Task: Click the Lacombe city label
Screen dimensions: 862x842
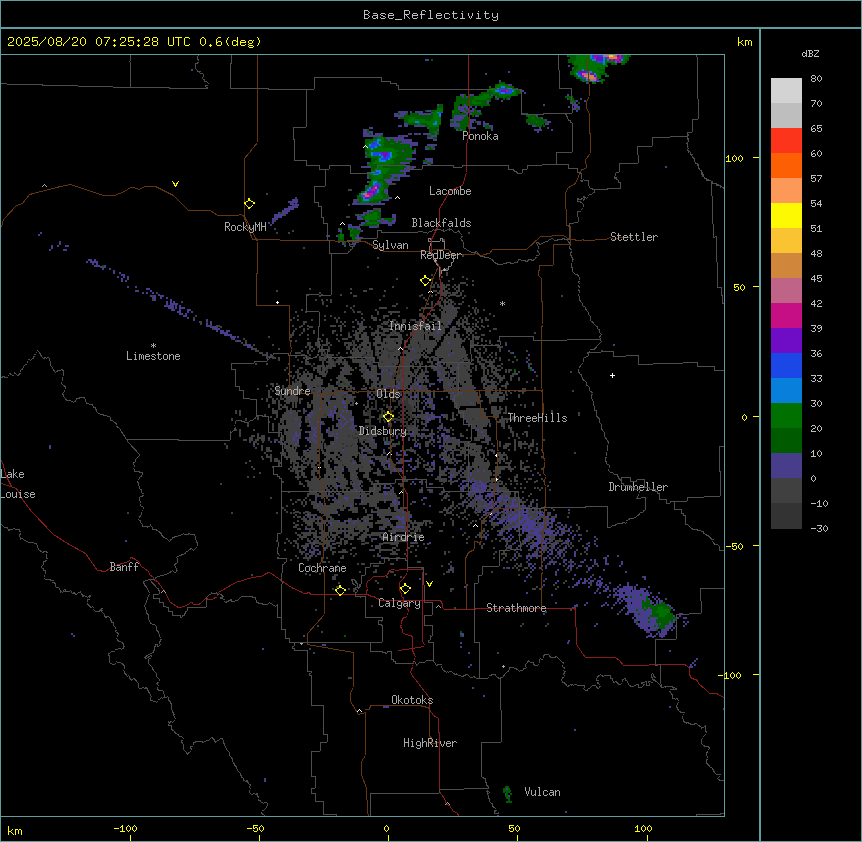Action: click(x=450, y=191)
